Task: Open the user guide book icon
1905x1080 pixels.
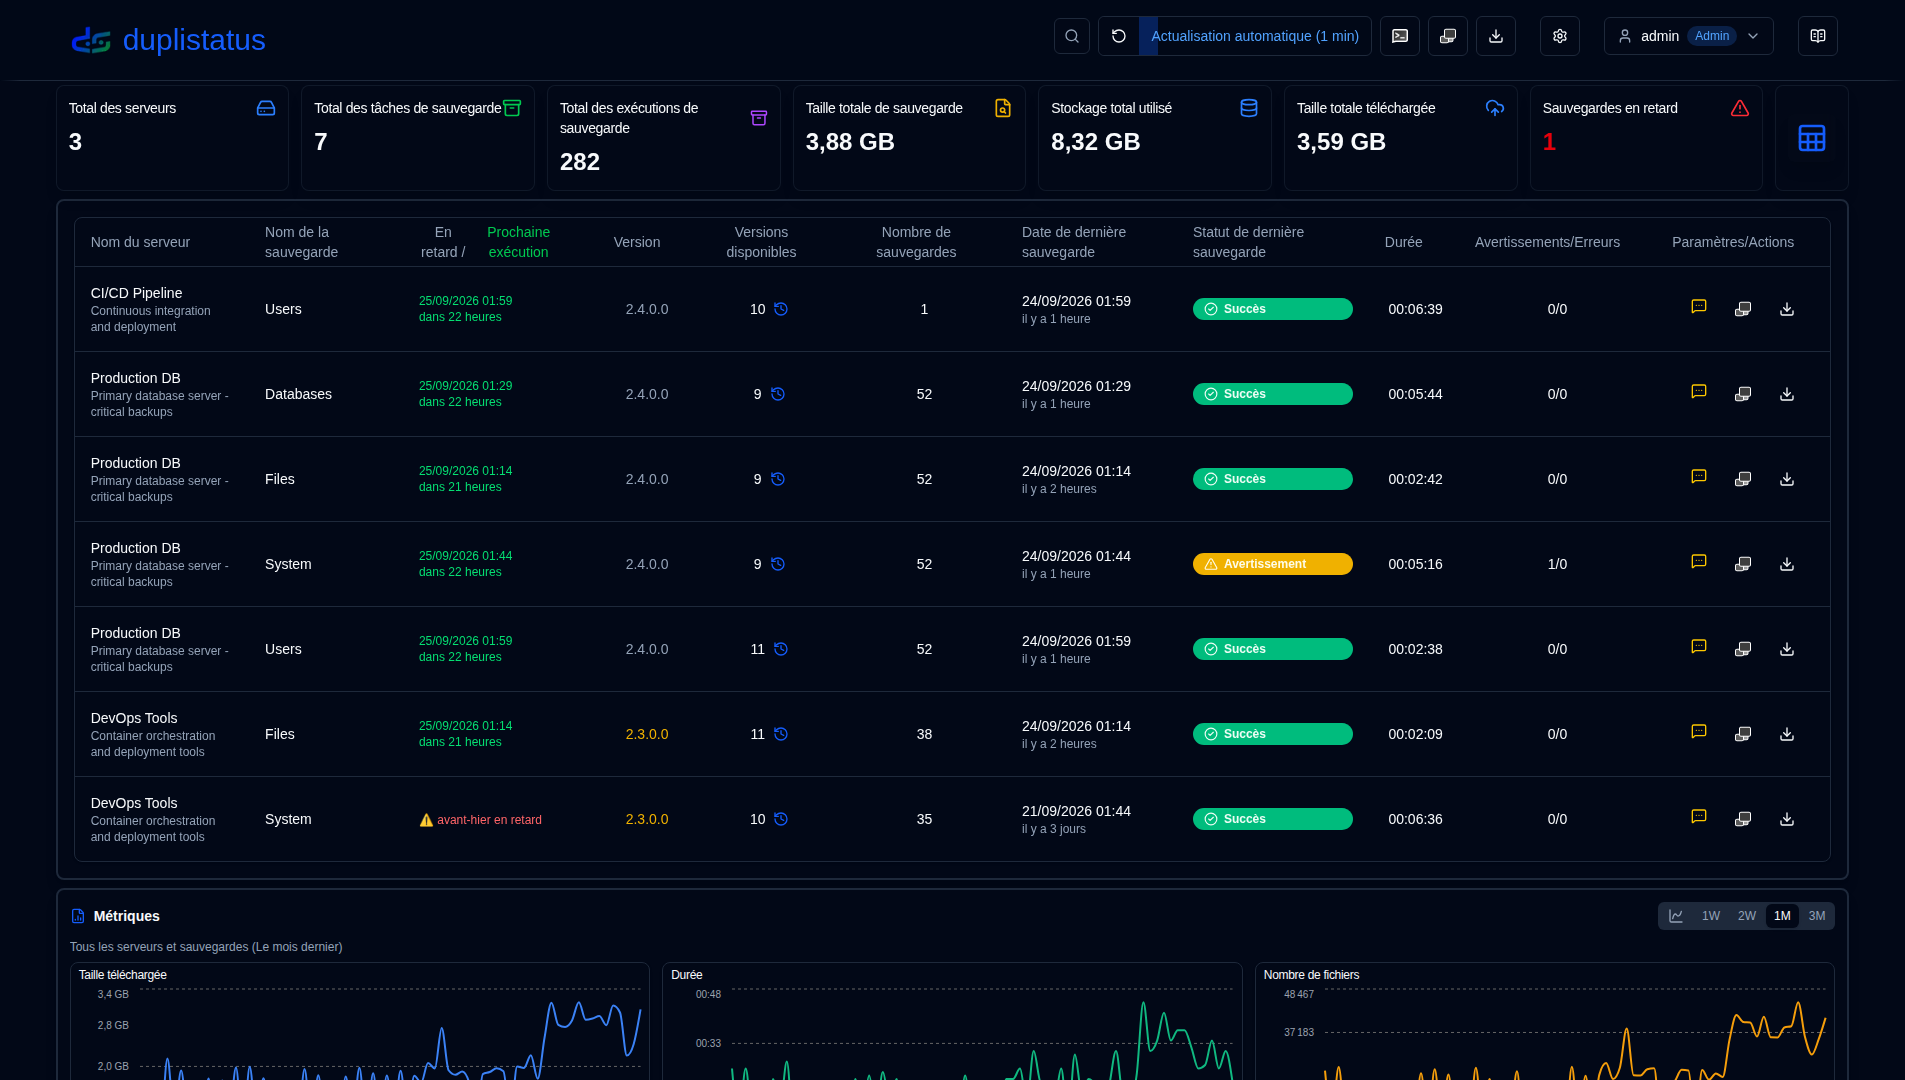Action: click(1817, 36)
